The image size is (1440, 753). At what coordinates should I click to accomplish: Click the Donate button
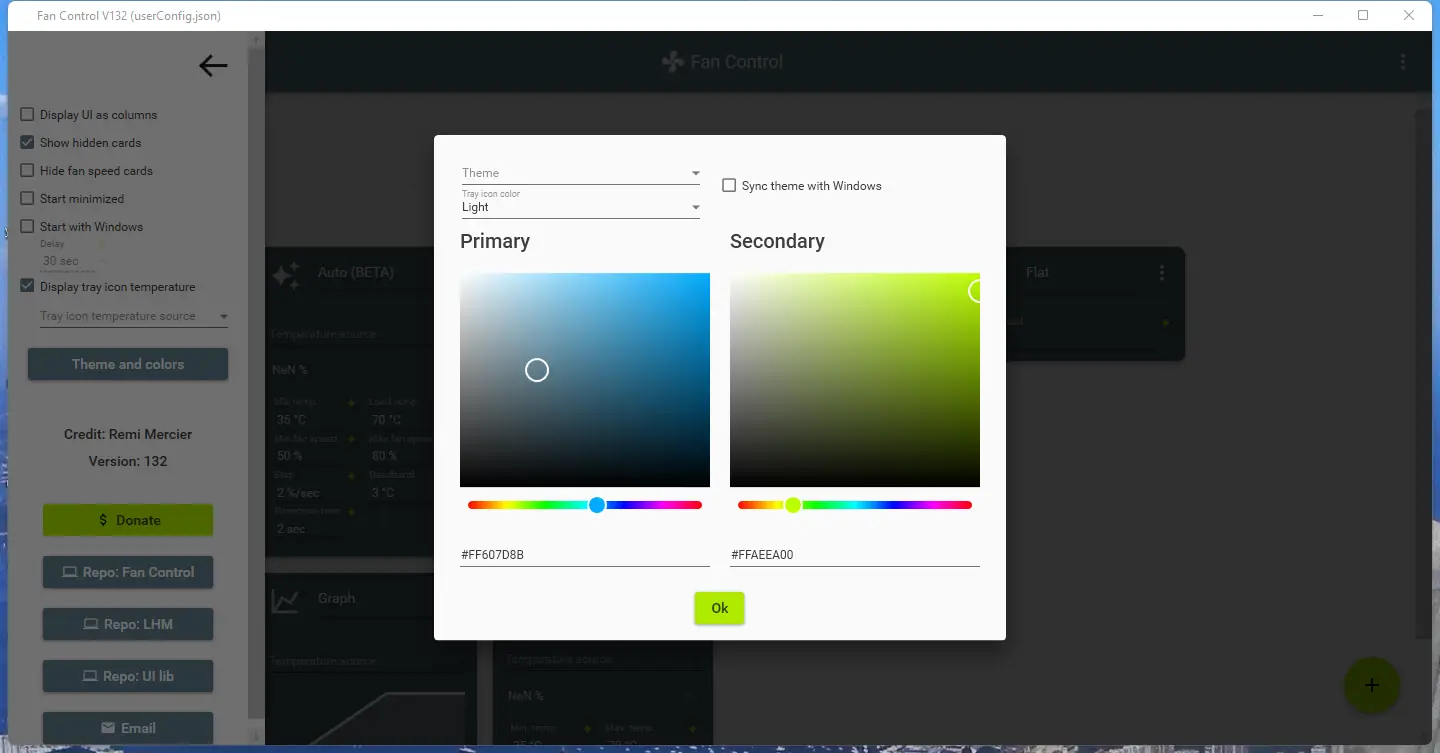tap(128, 520)
